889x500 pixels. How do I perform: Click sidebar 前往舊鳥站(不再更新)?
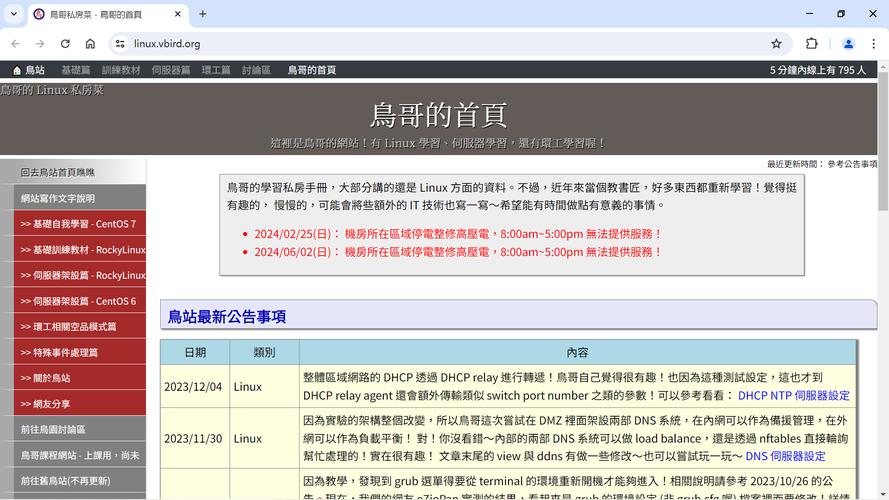coord(79,481)
